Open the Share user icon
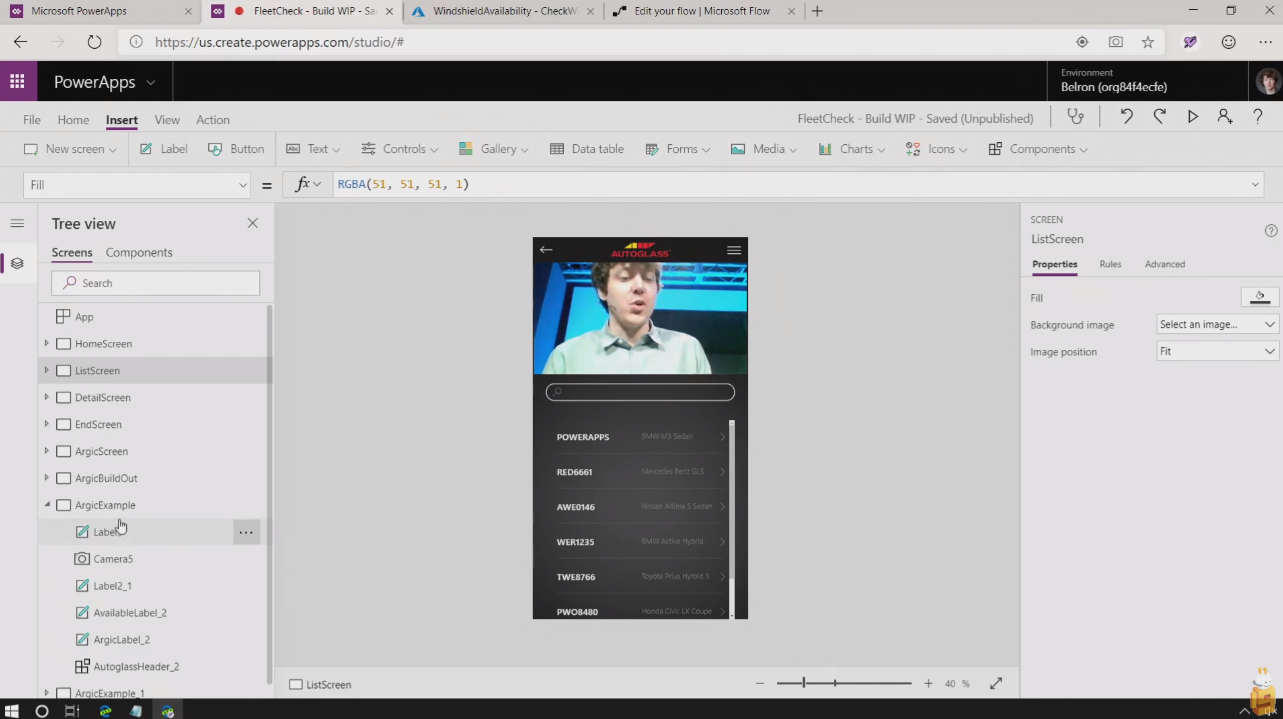This screenshot has height=719, width=1283. pos(1225,117)
